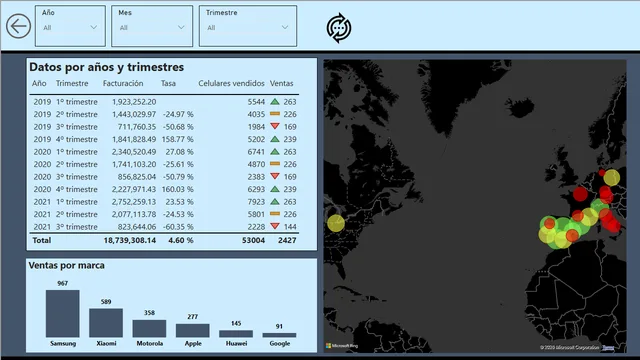Open the Terms link on the map

click(608, 348)
